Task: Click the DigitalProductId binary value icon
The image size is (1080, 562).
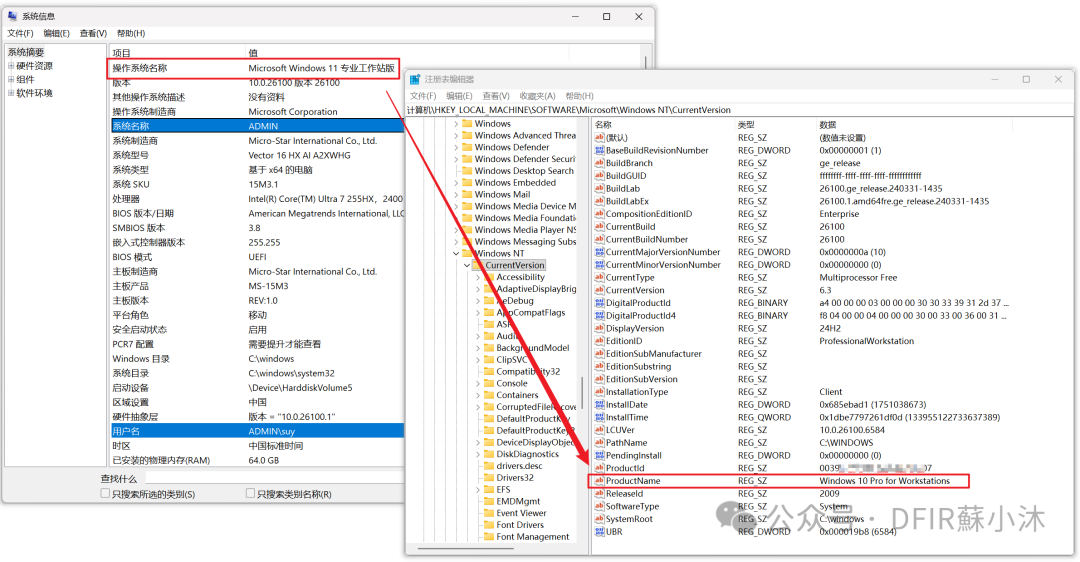Action: pos(599,302)
